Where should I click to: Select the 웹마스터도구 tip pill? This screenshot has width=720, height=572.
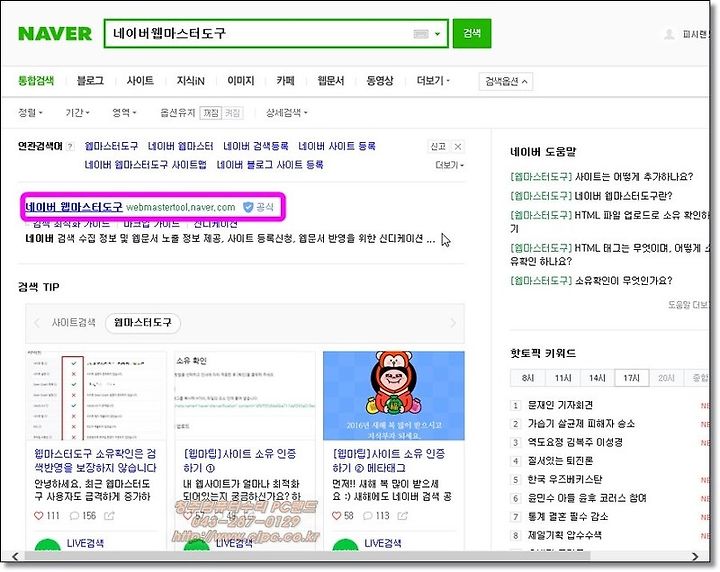click(x=143, y=323)
